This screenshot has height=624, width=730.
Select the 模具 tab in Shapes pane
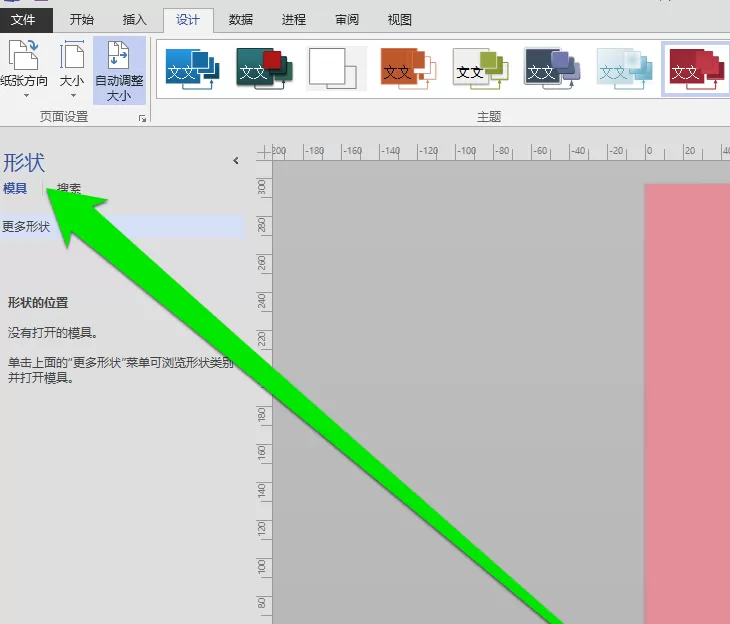click(x=15, y=188)
